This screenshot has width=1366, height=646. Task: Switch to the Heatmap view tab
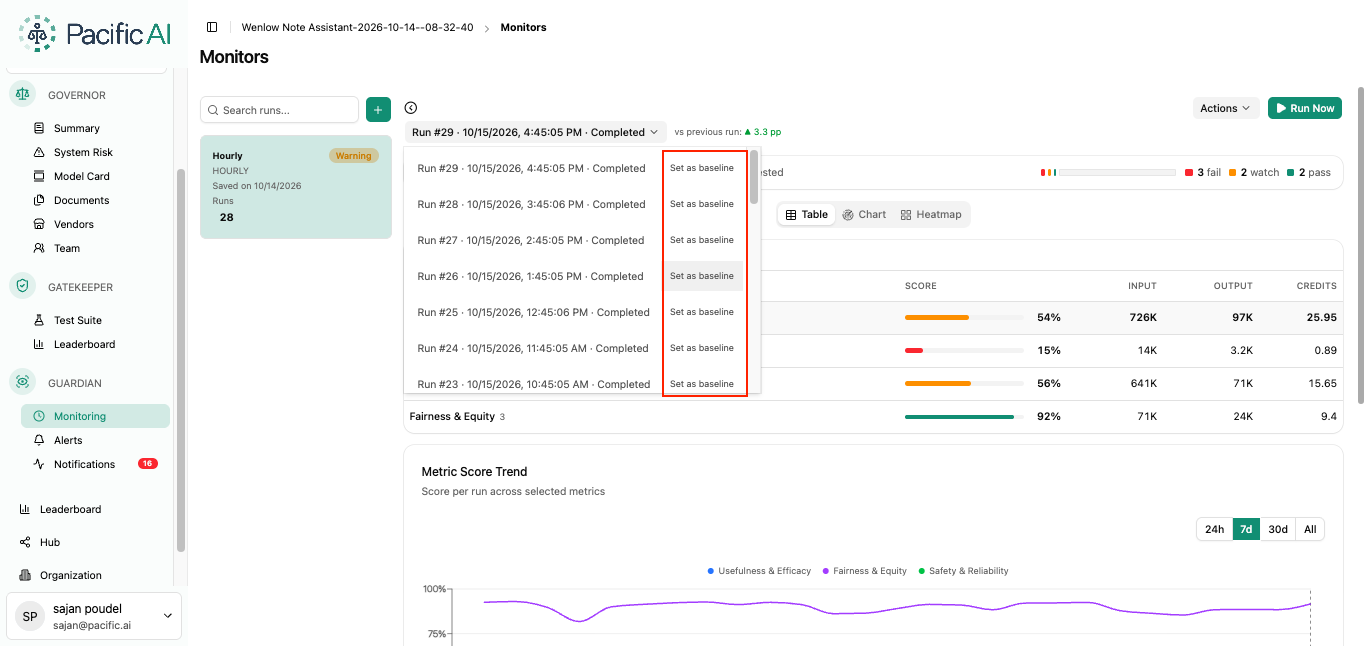pyautogui.click(x=931, y=214)
